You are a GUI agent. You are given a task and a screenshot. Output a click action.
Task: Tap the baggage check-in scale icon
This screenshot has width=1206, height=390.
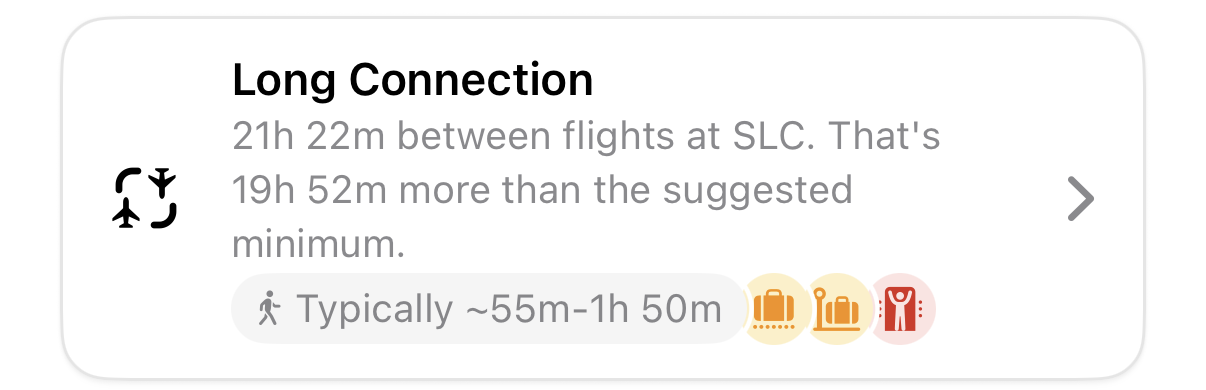coord(837,308)
